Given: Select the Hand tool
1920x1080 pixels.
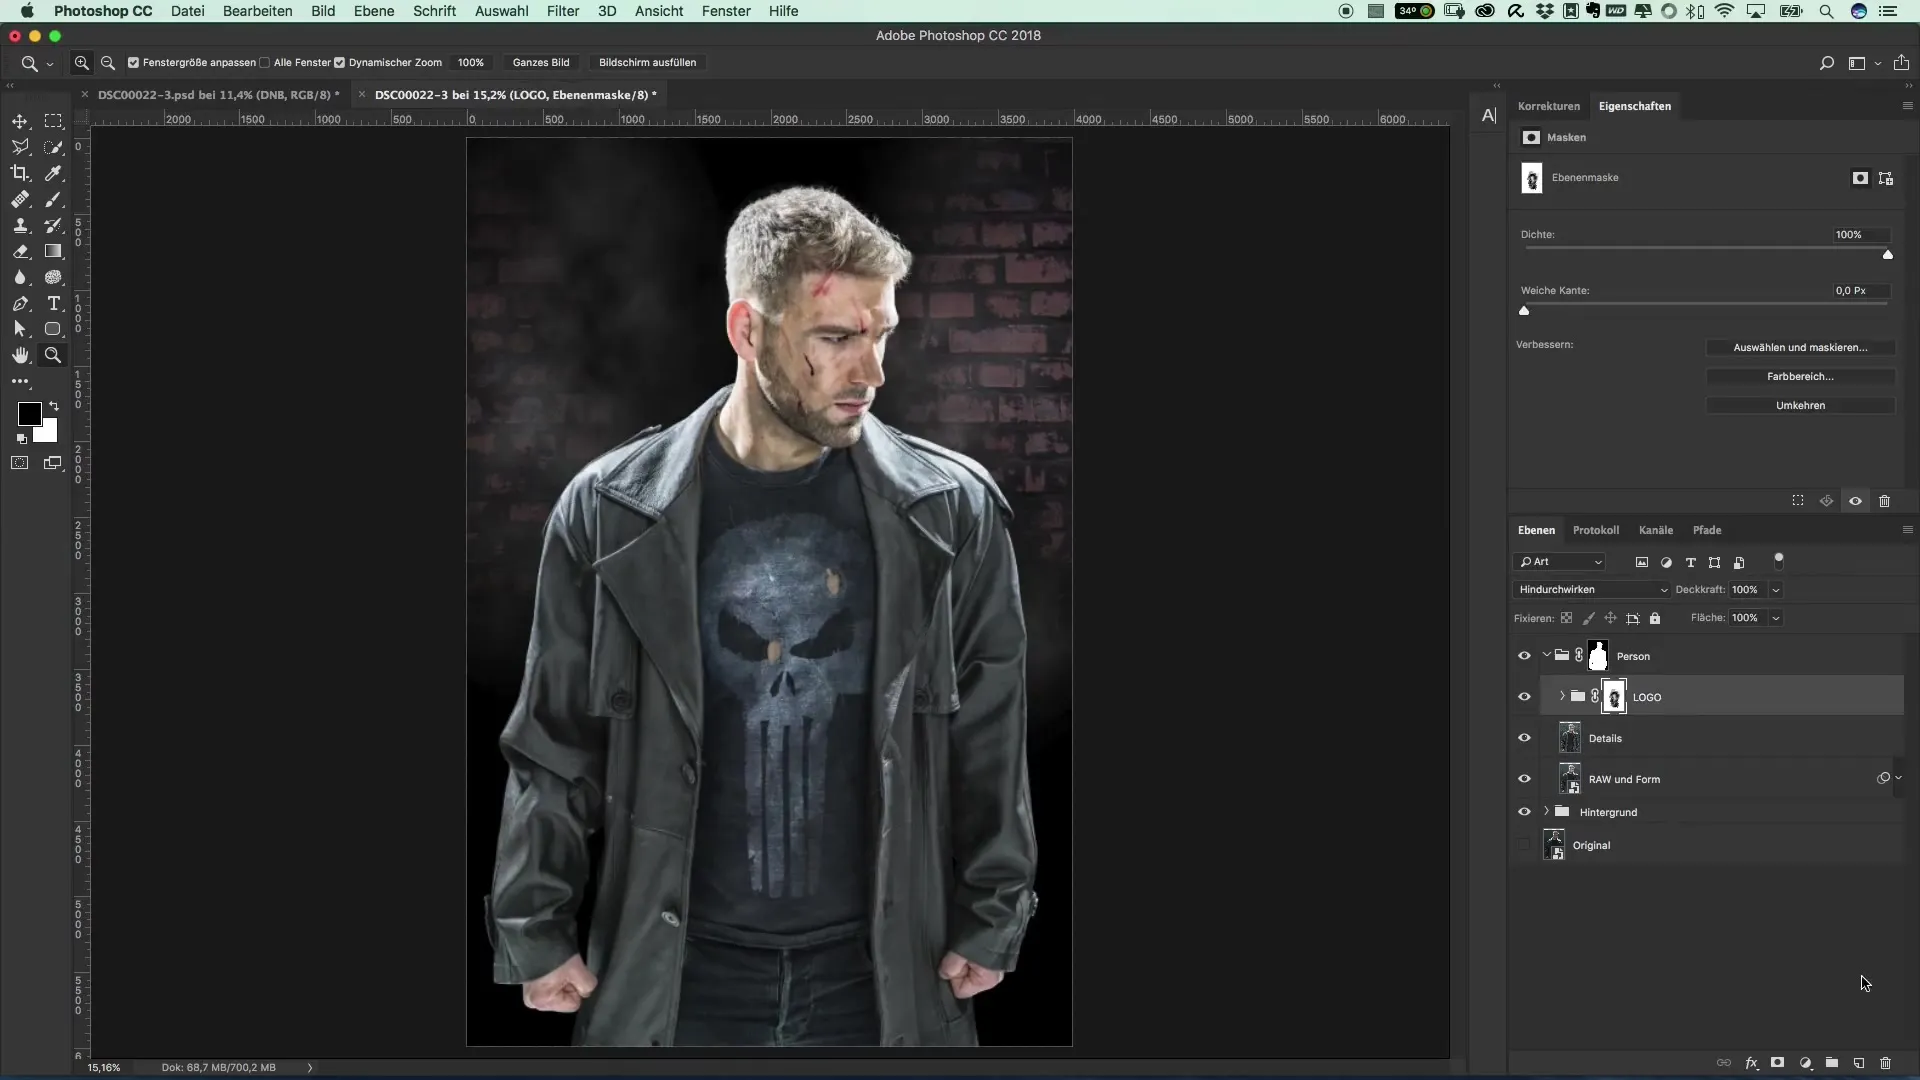Looking at the screenshot, I should click(20, 355).
